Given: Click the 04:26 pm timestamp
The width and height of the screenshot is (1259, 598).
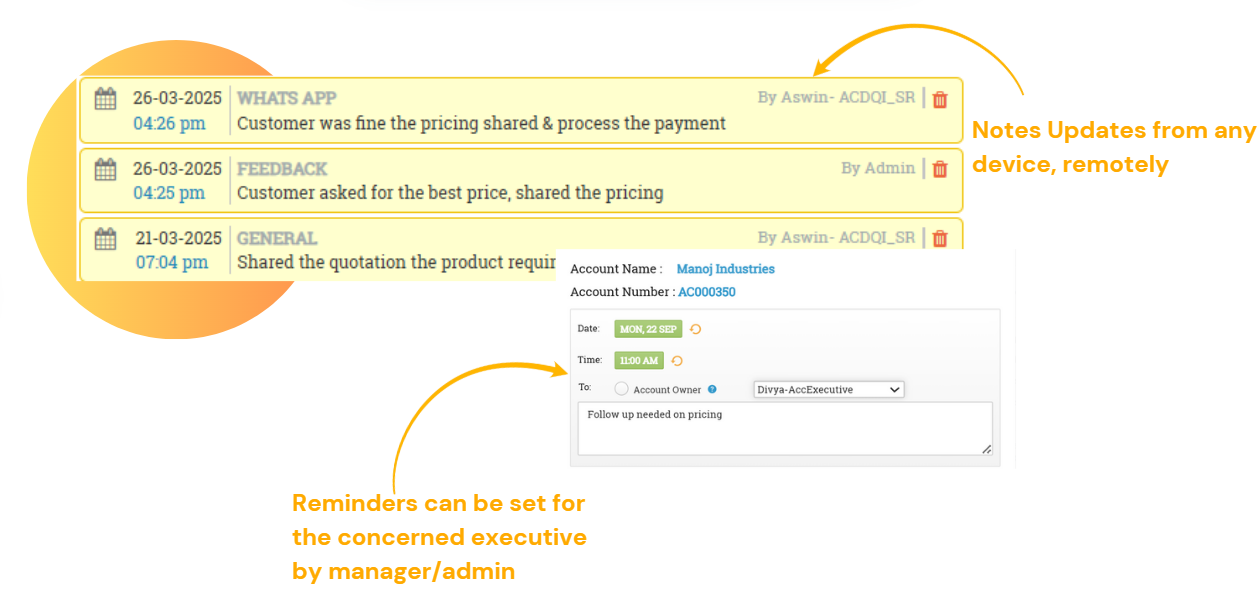Looking at the screenshot, I should click(169, 123).
